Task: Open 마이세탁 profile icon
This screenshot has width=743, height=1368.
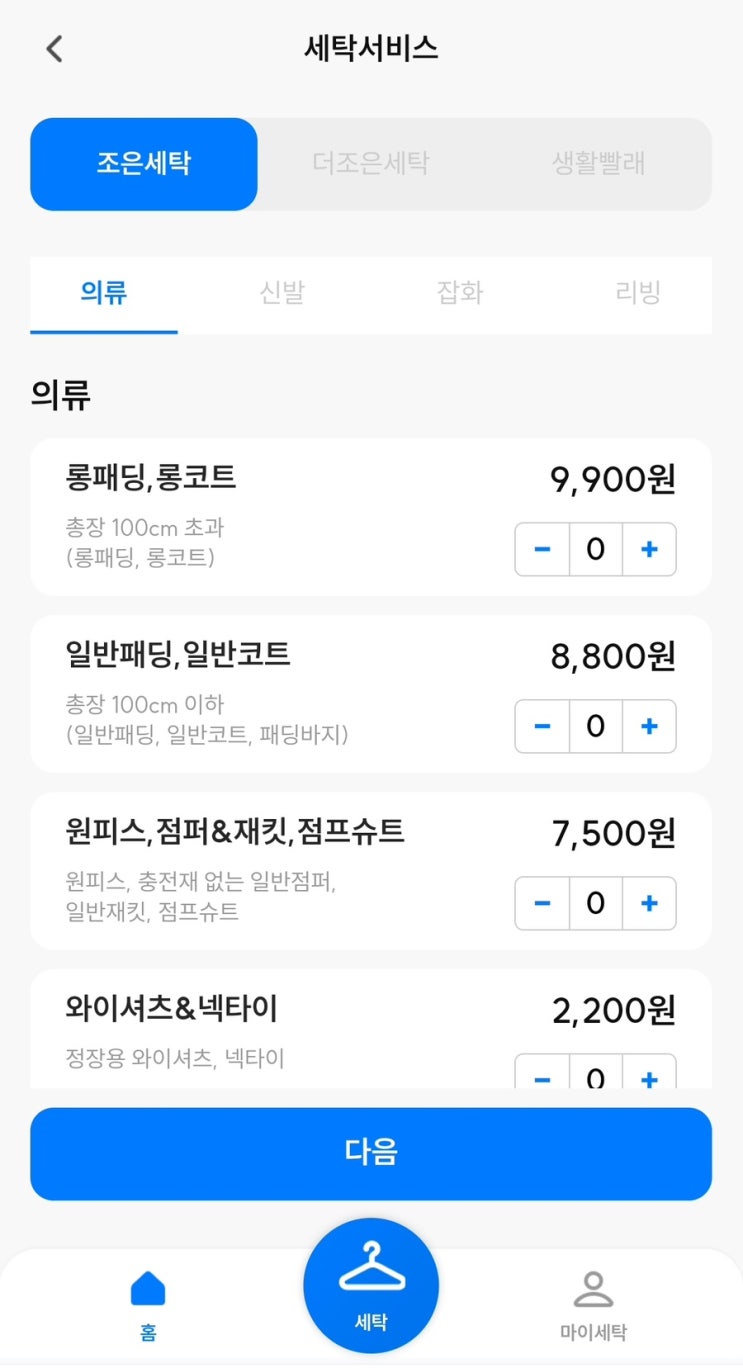Action: (593, 1290)
